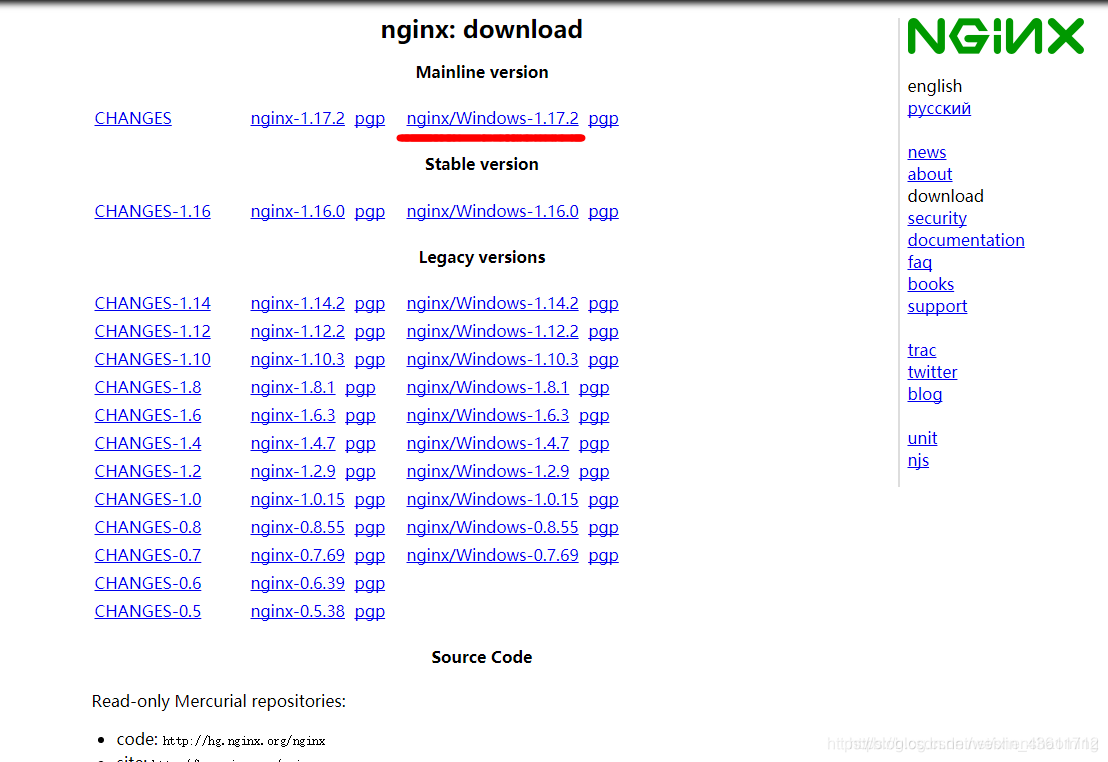The width and height of the screenshot is (1108, 762).
Task: Download nginx/Windows-1.8.1
Action: point(488,387)
